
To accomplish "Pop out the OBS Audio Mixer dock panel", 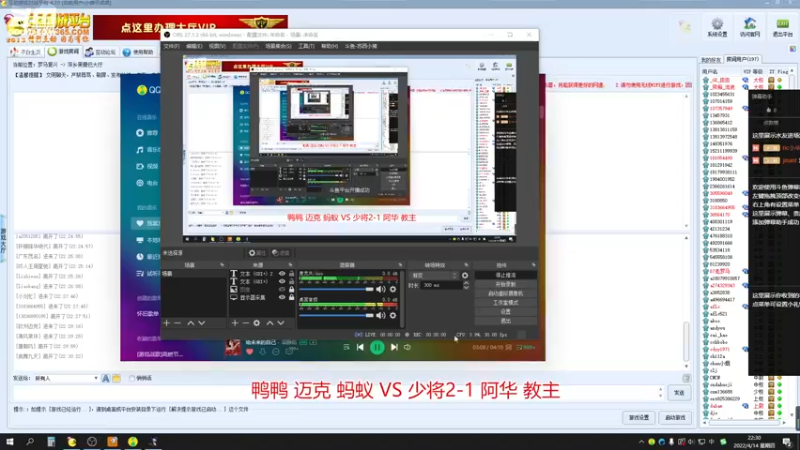I will point(400,265).
